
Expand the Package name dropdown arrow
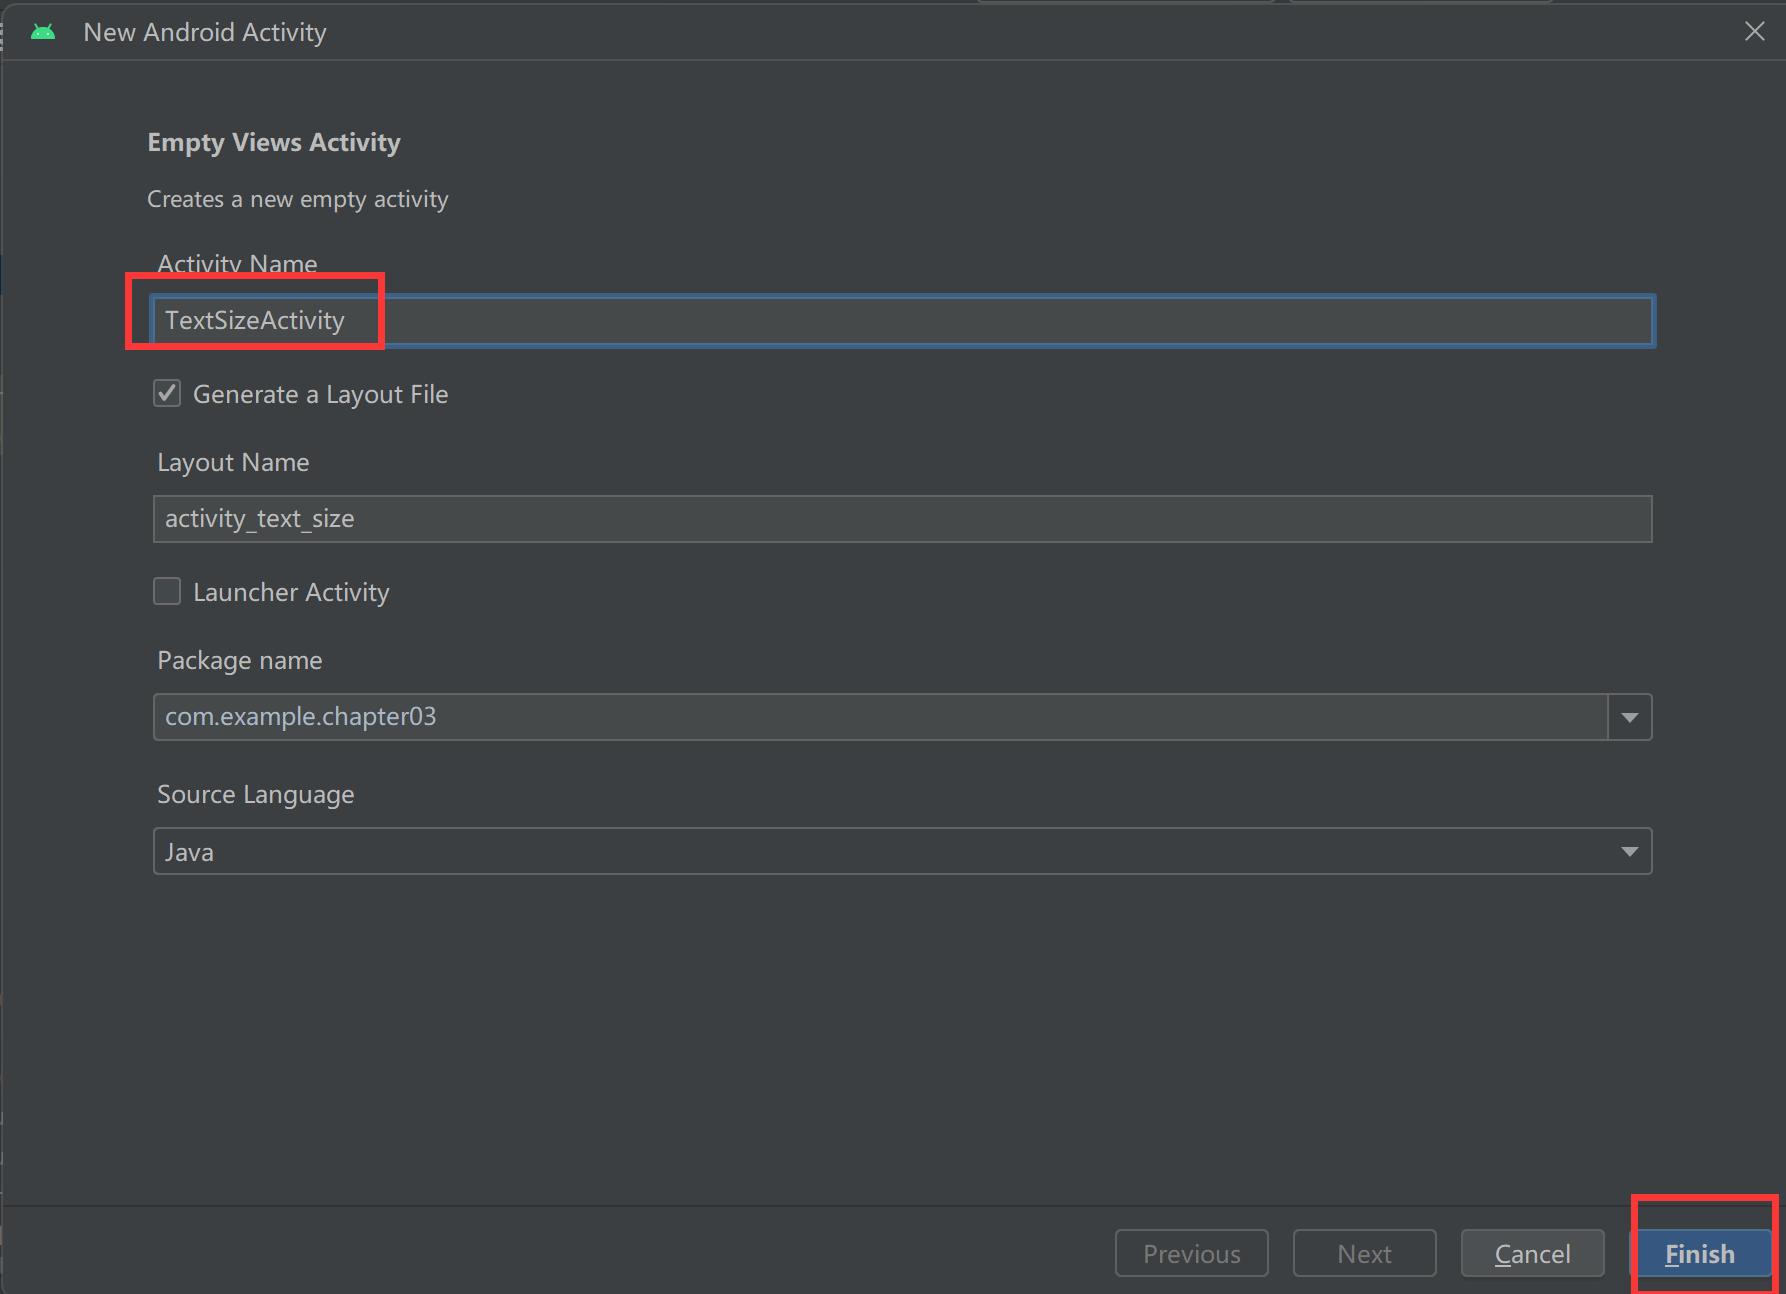1630,717
